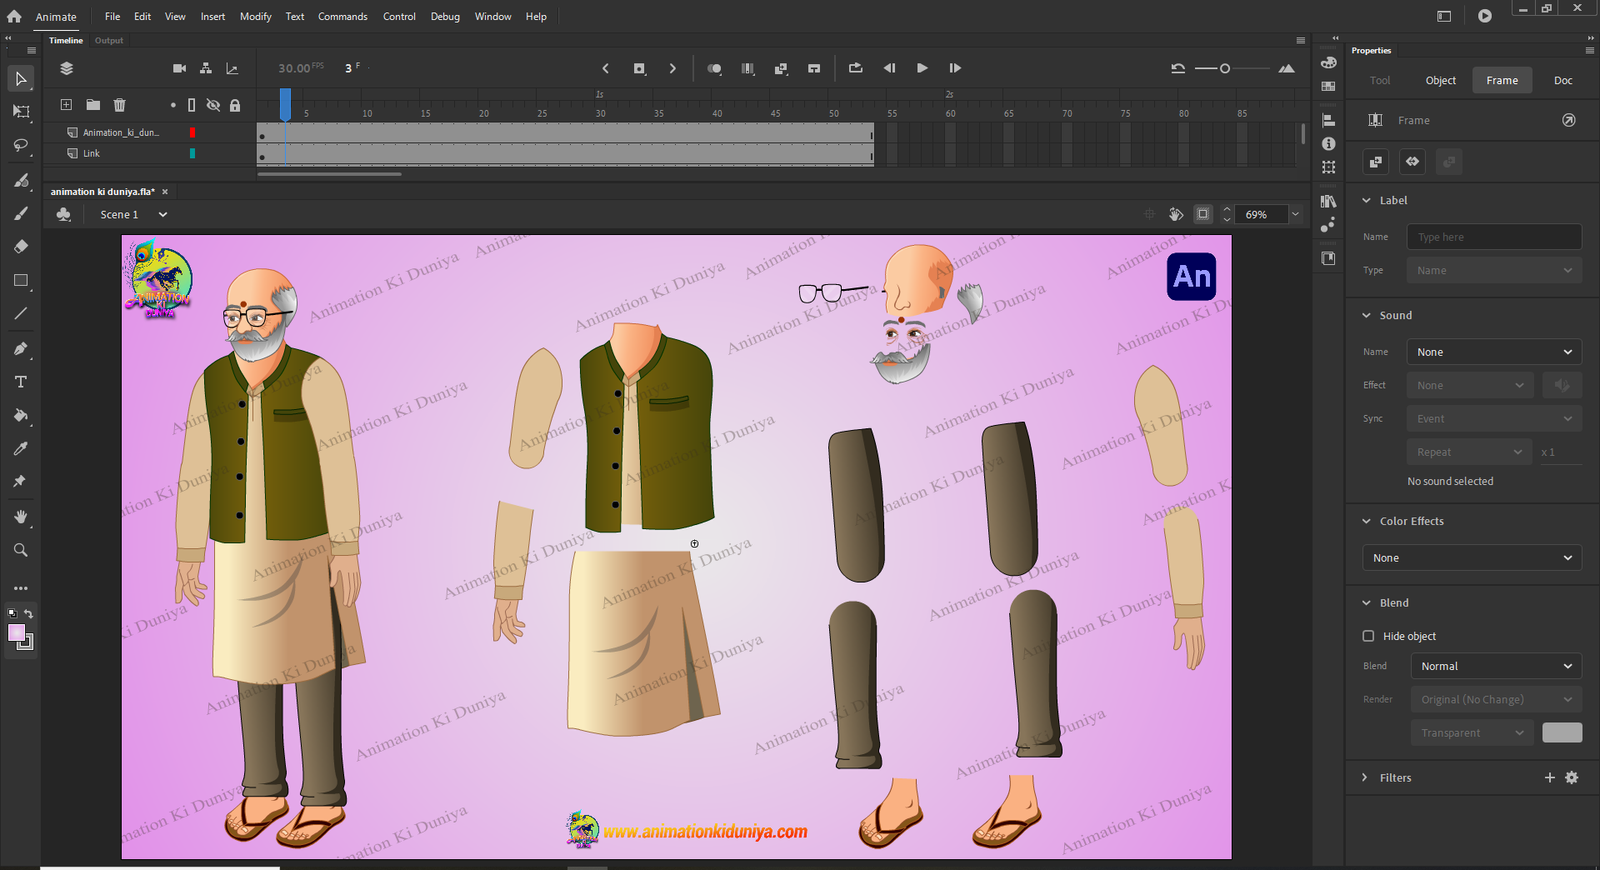The height and width of the screenshot is (870, 1600).
Task: Toggle show or hide all layers
Action: pyautogui.click(x=213, y=105)
